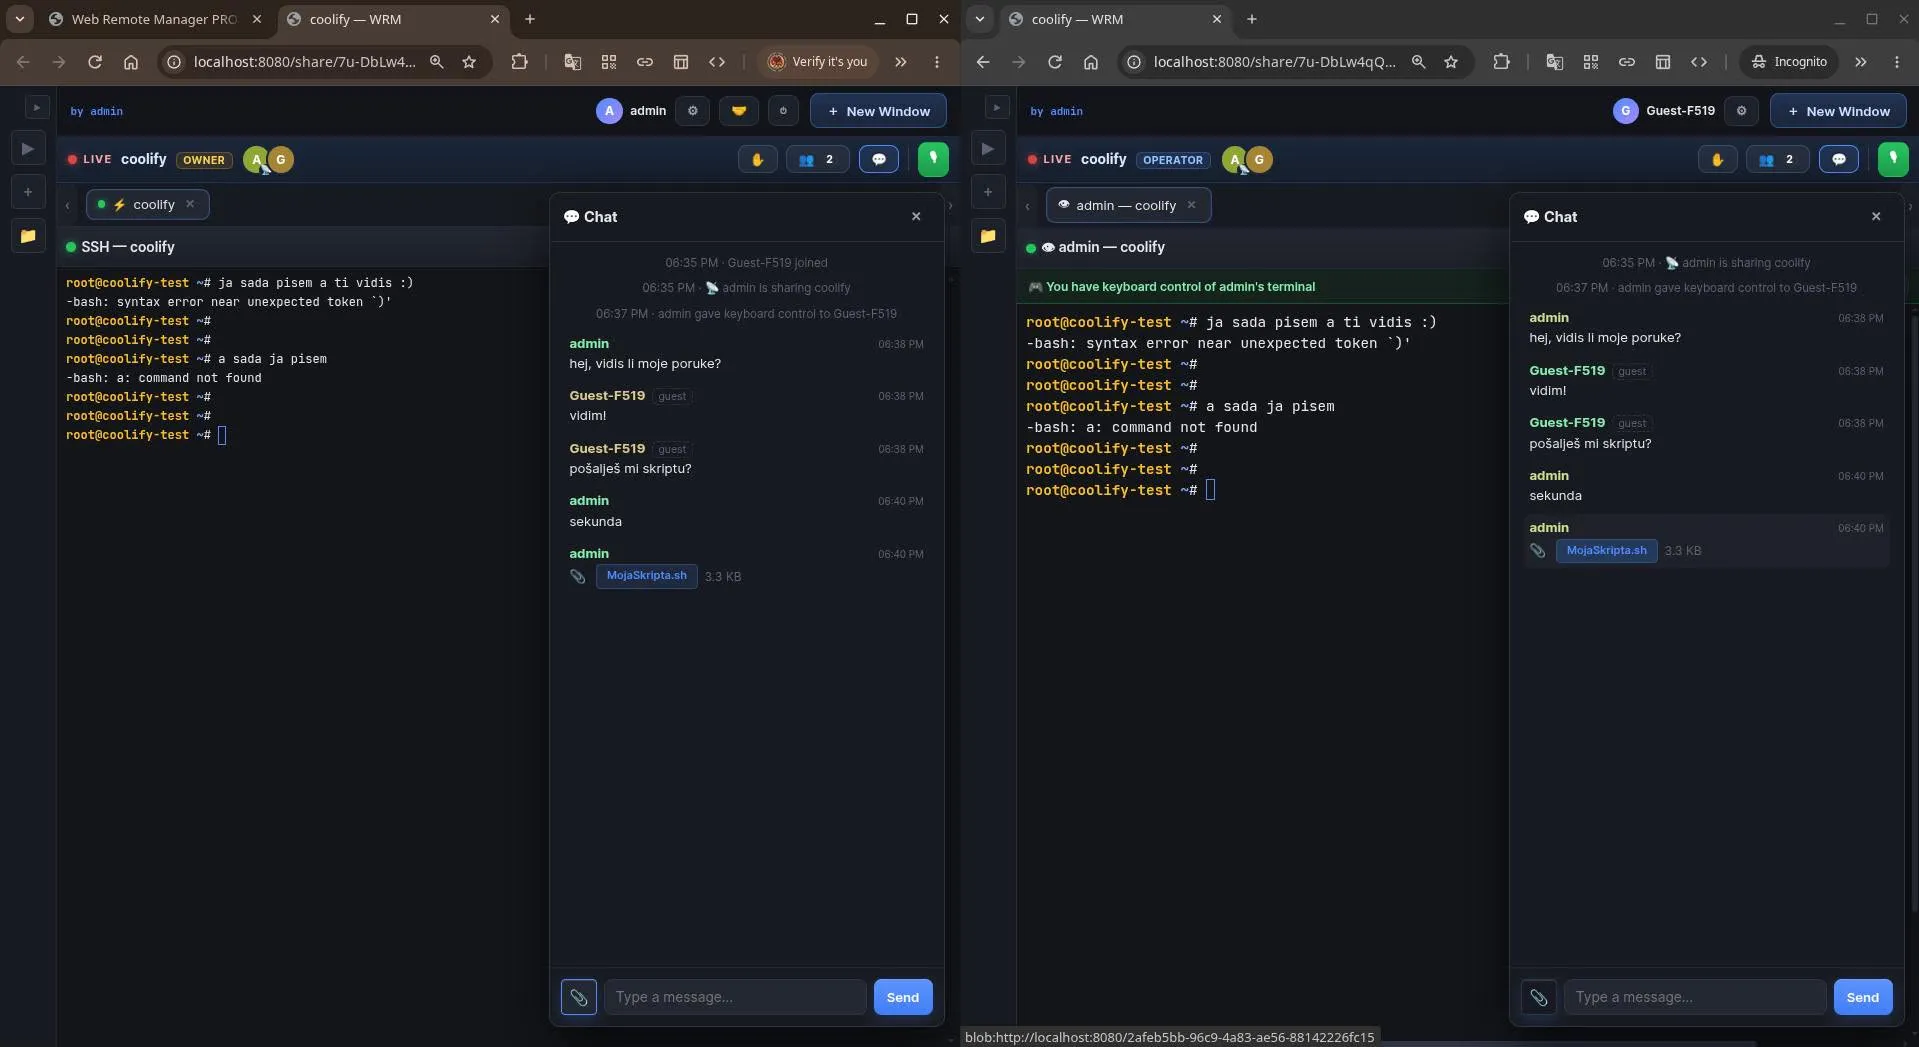Viewport: 1919px width, 1047px height.
Task: Open new browser tab in left browser
Action: [530, 19]
